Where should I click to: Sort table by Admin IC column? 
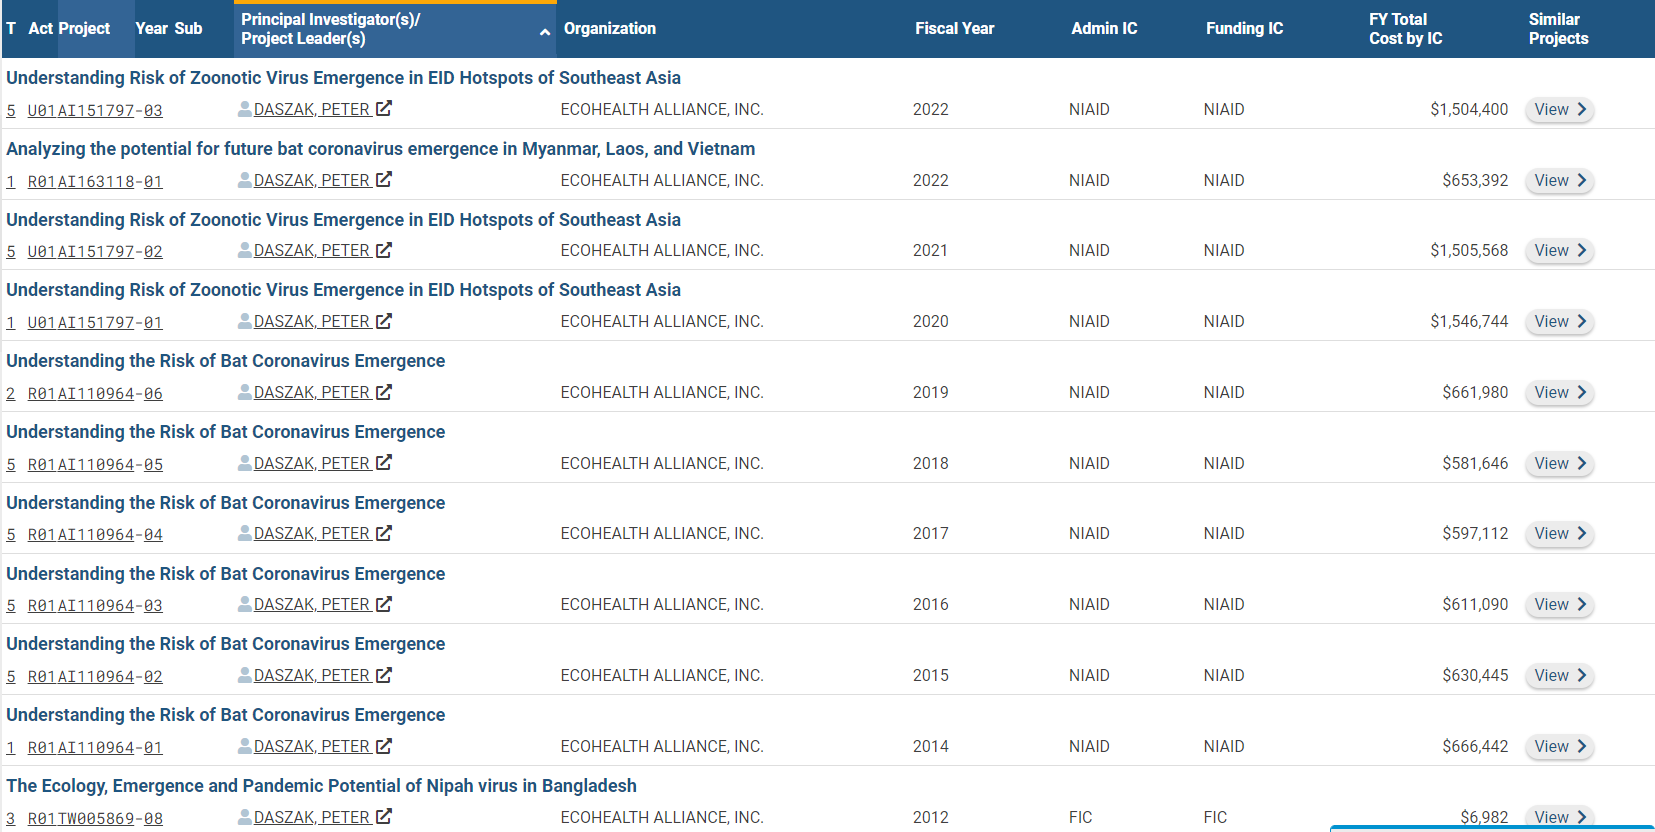click(x=1104, y=29)
